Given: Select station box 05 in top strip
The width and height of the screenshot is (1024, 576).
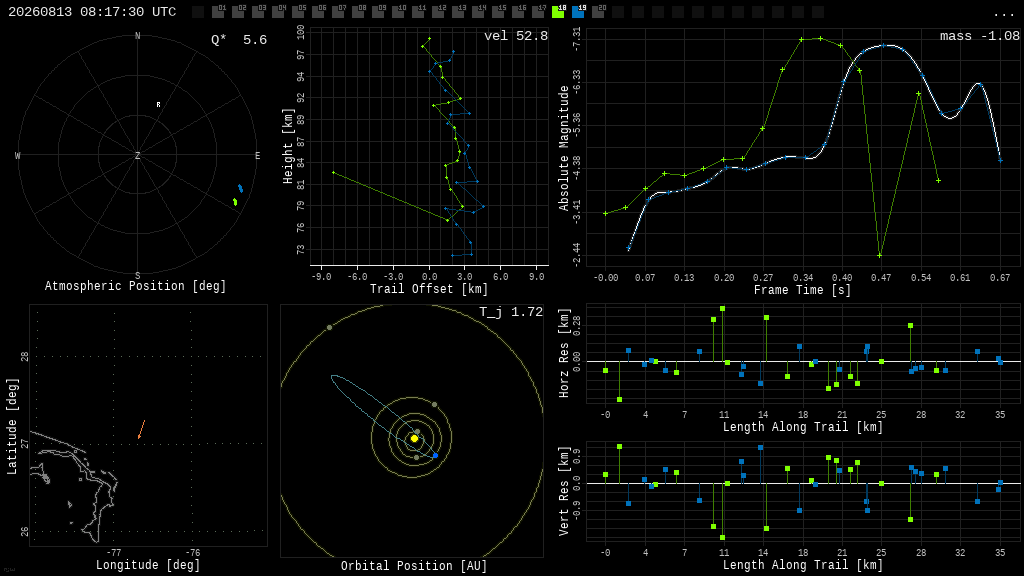Looking at the screenshot, I should point(298,12).
